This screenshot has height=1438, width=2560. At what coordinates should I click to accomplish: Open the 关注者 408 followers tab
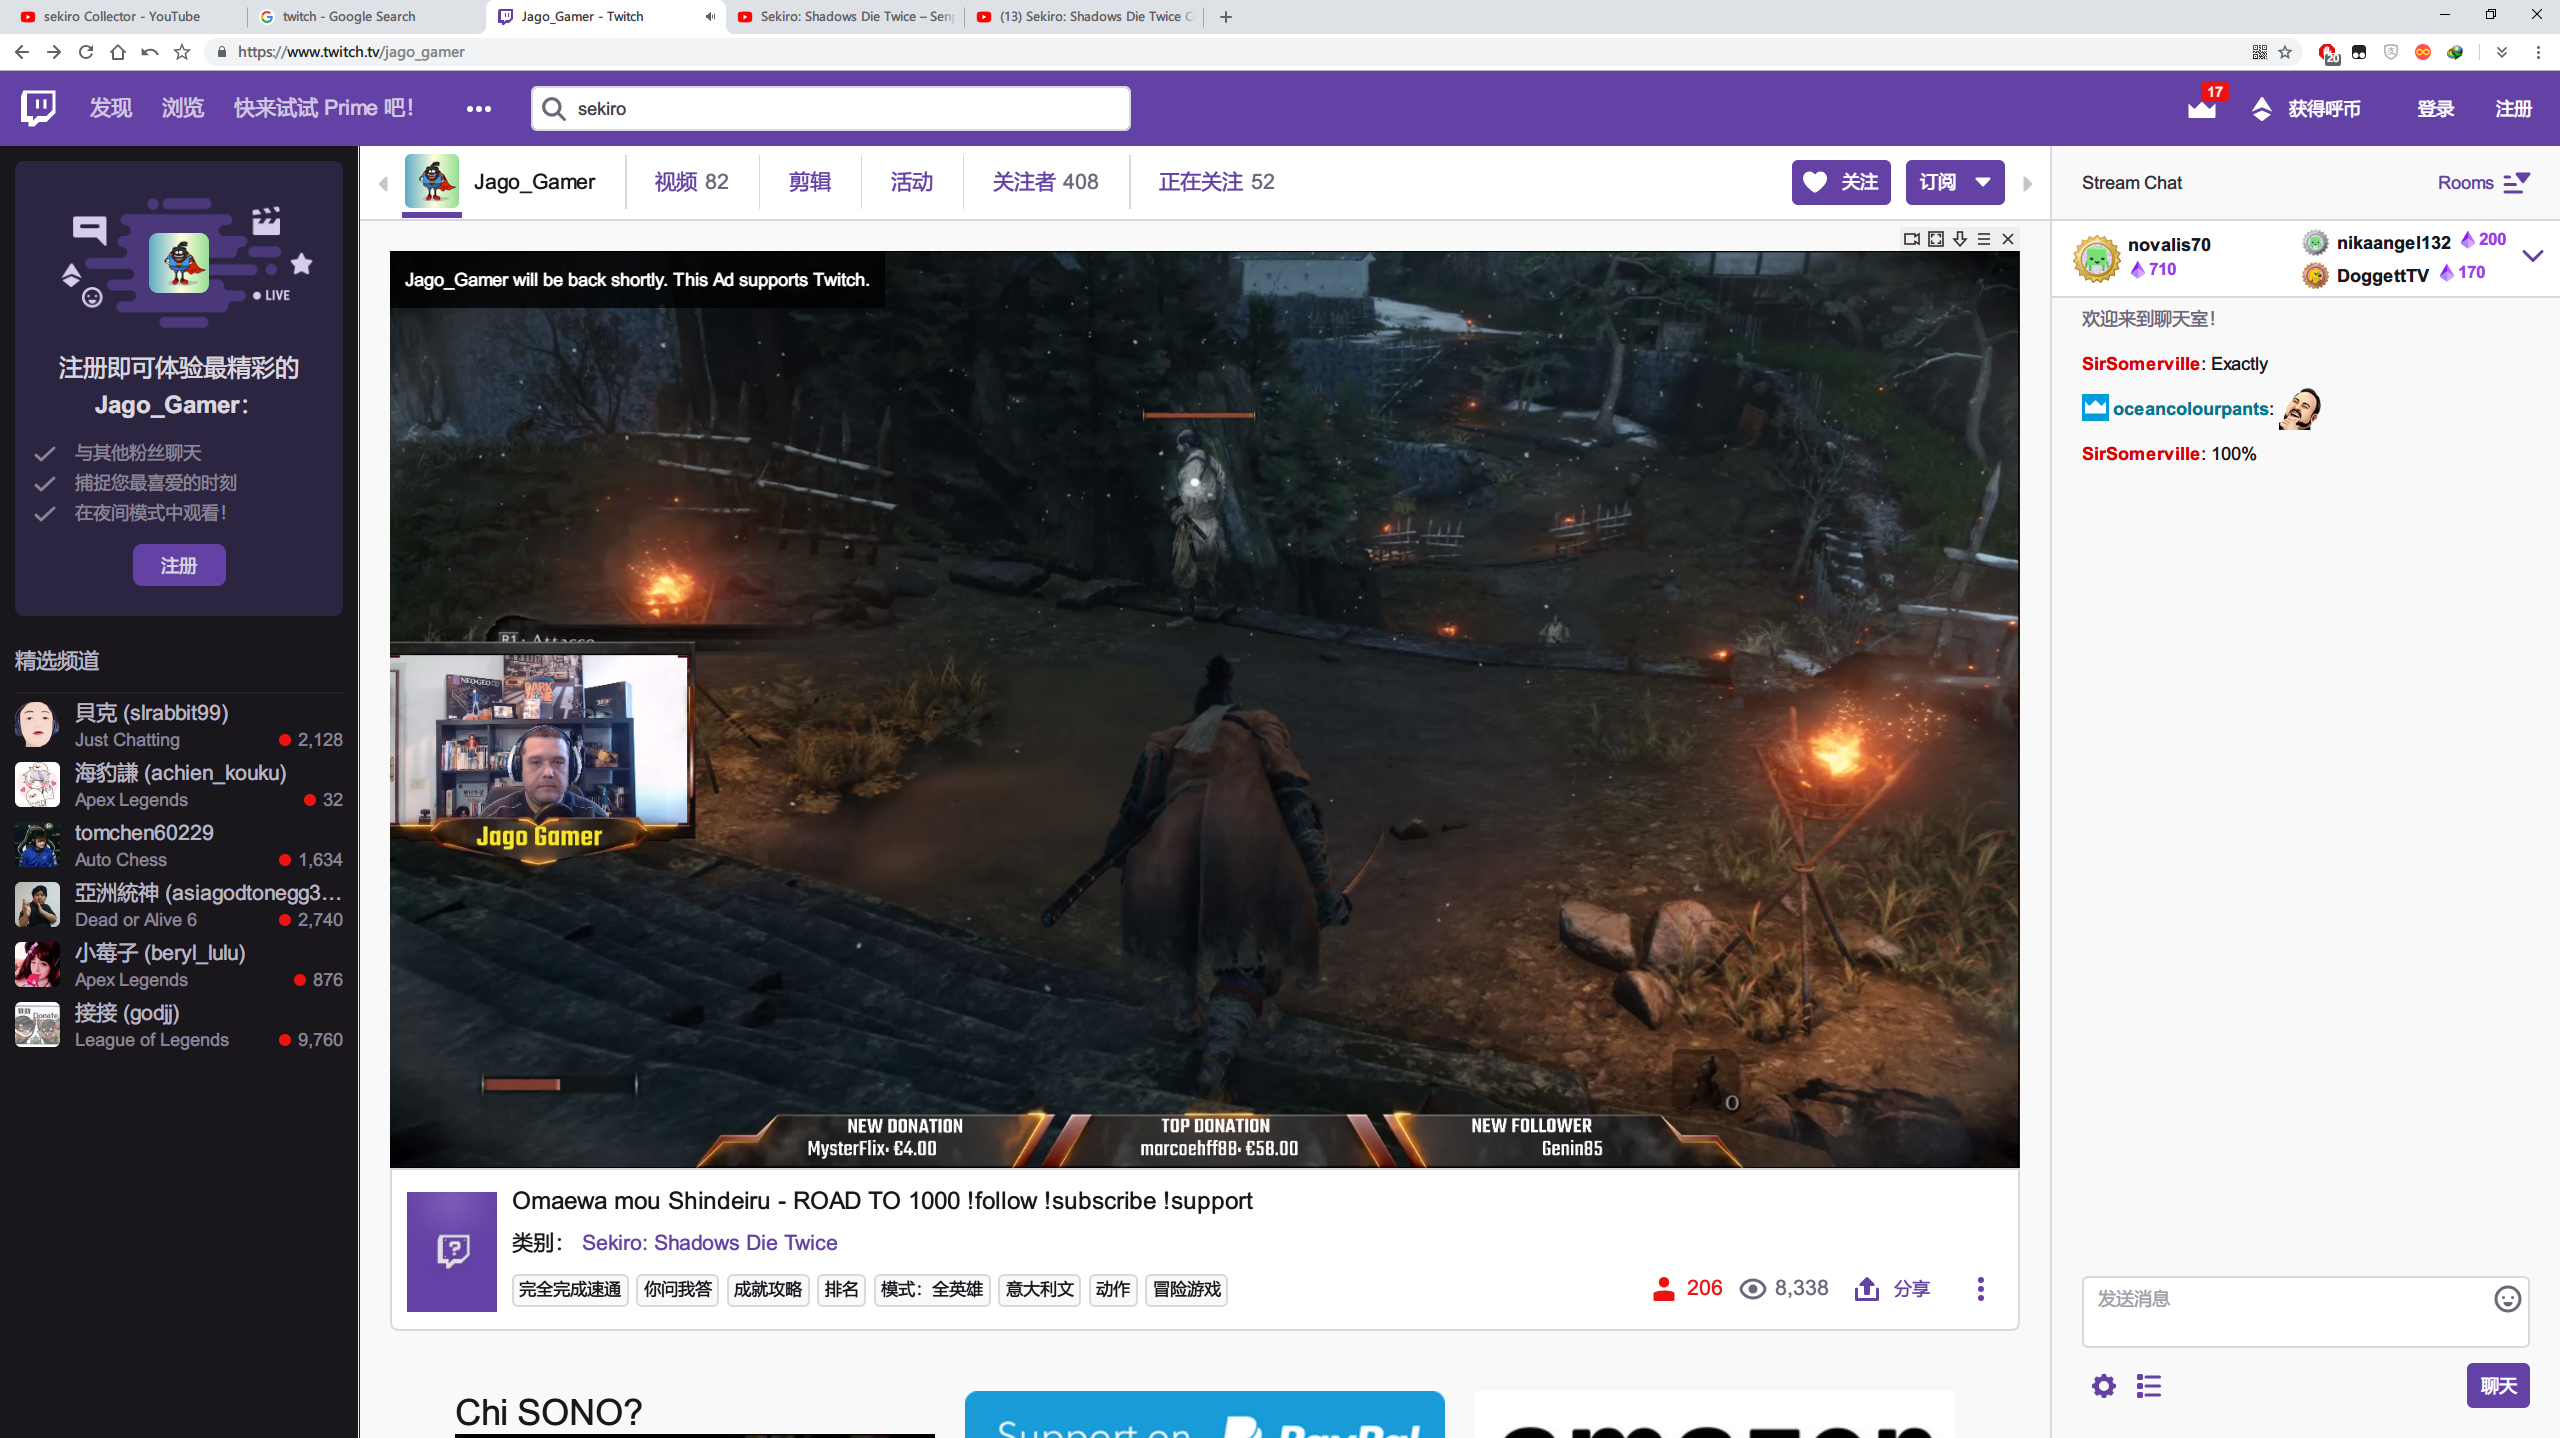(x=1045, y=182)
